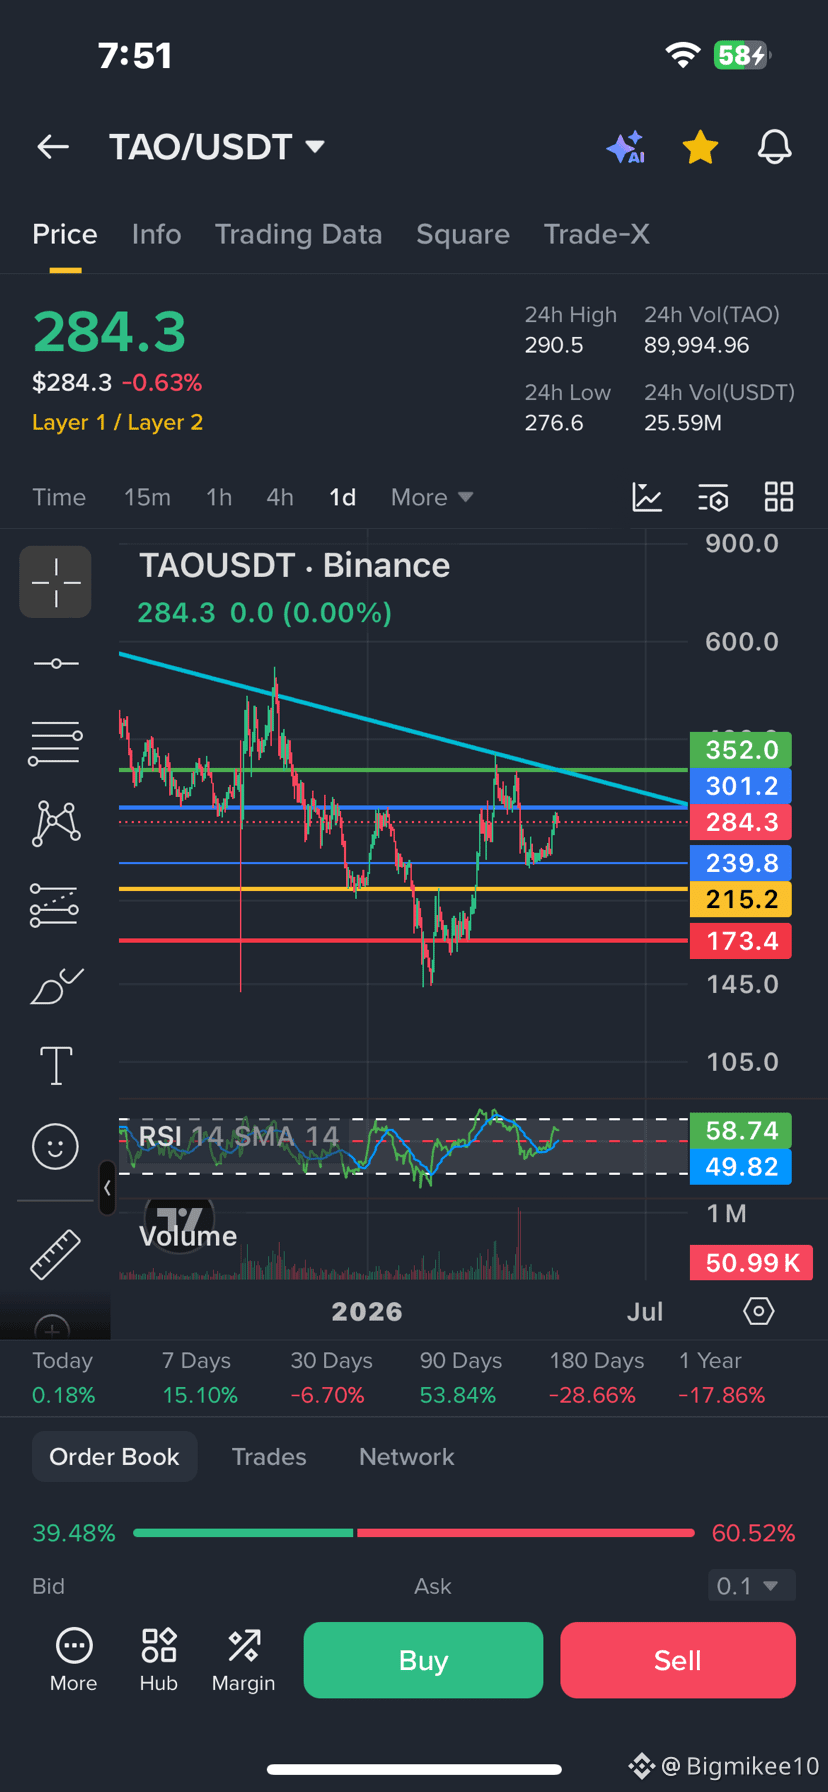Open the Trading Data tab
The width and height of the screenshot is (828, 1792).
[298, 234]
